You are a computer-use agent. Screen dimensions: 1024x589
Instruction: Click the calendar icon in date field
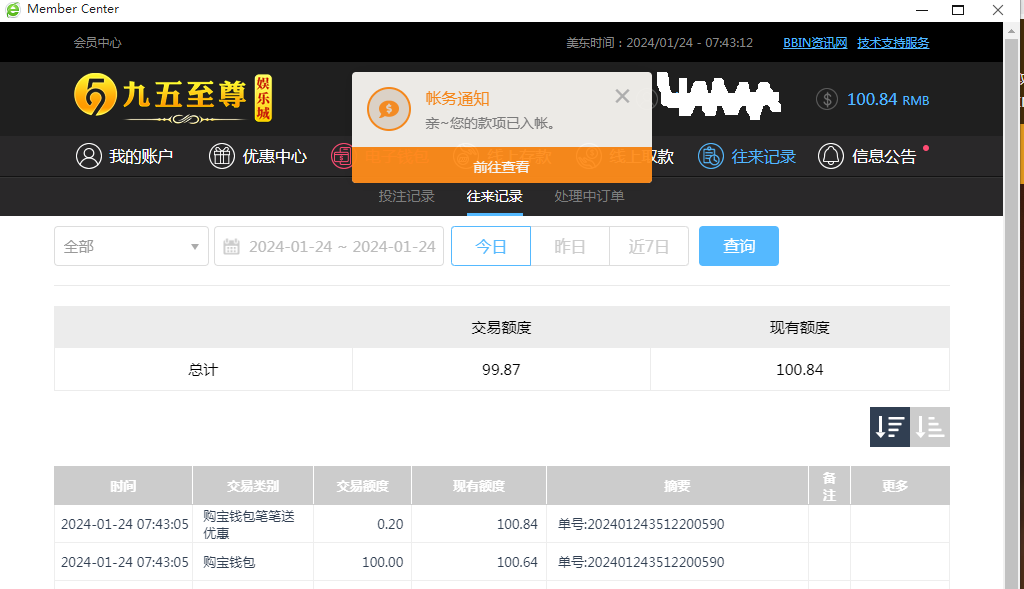231,246
